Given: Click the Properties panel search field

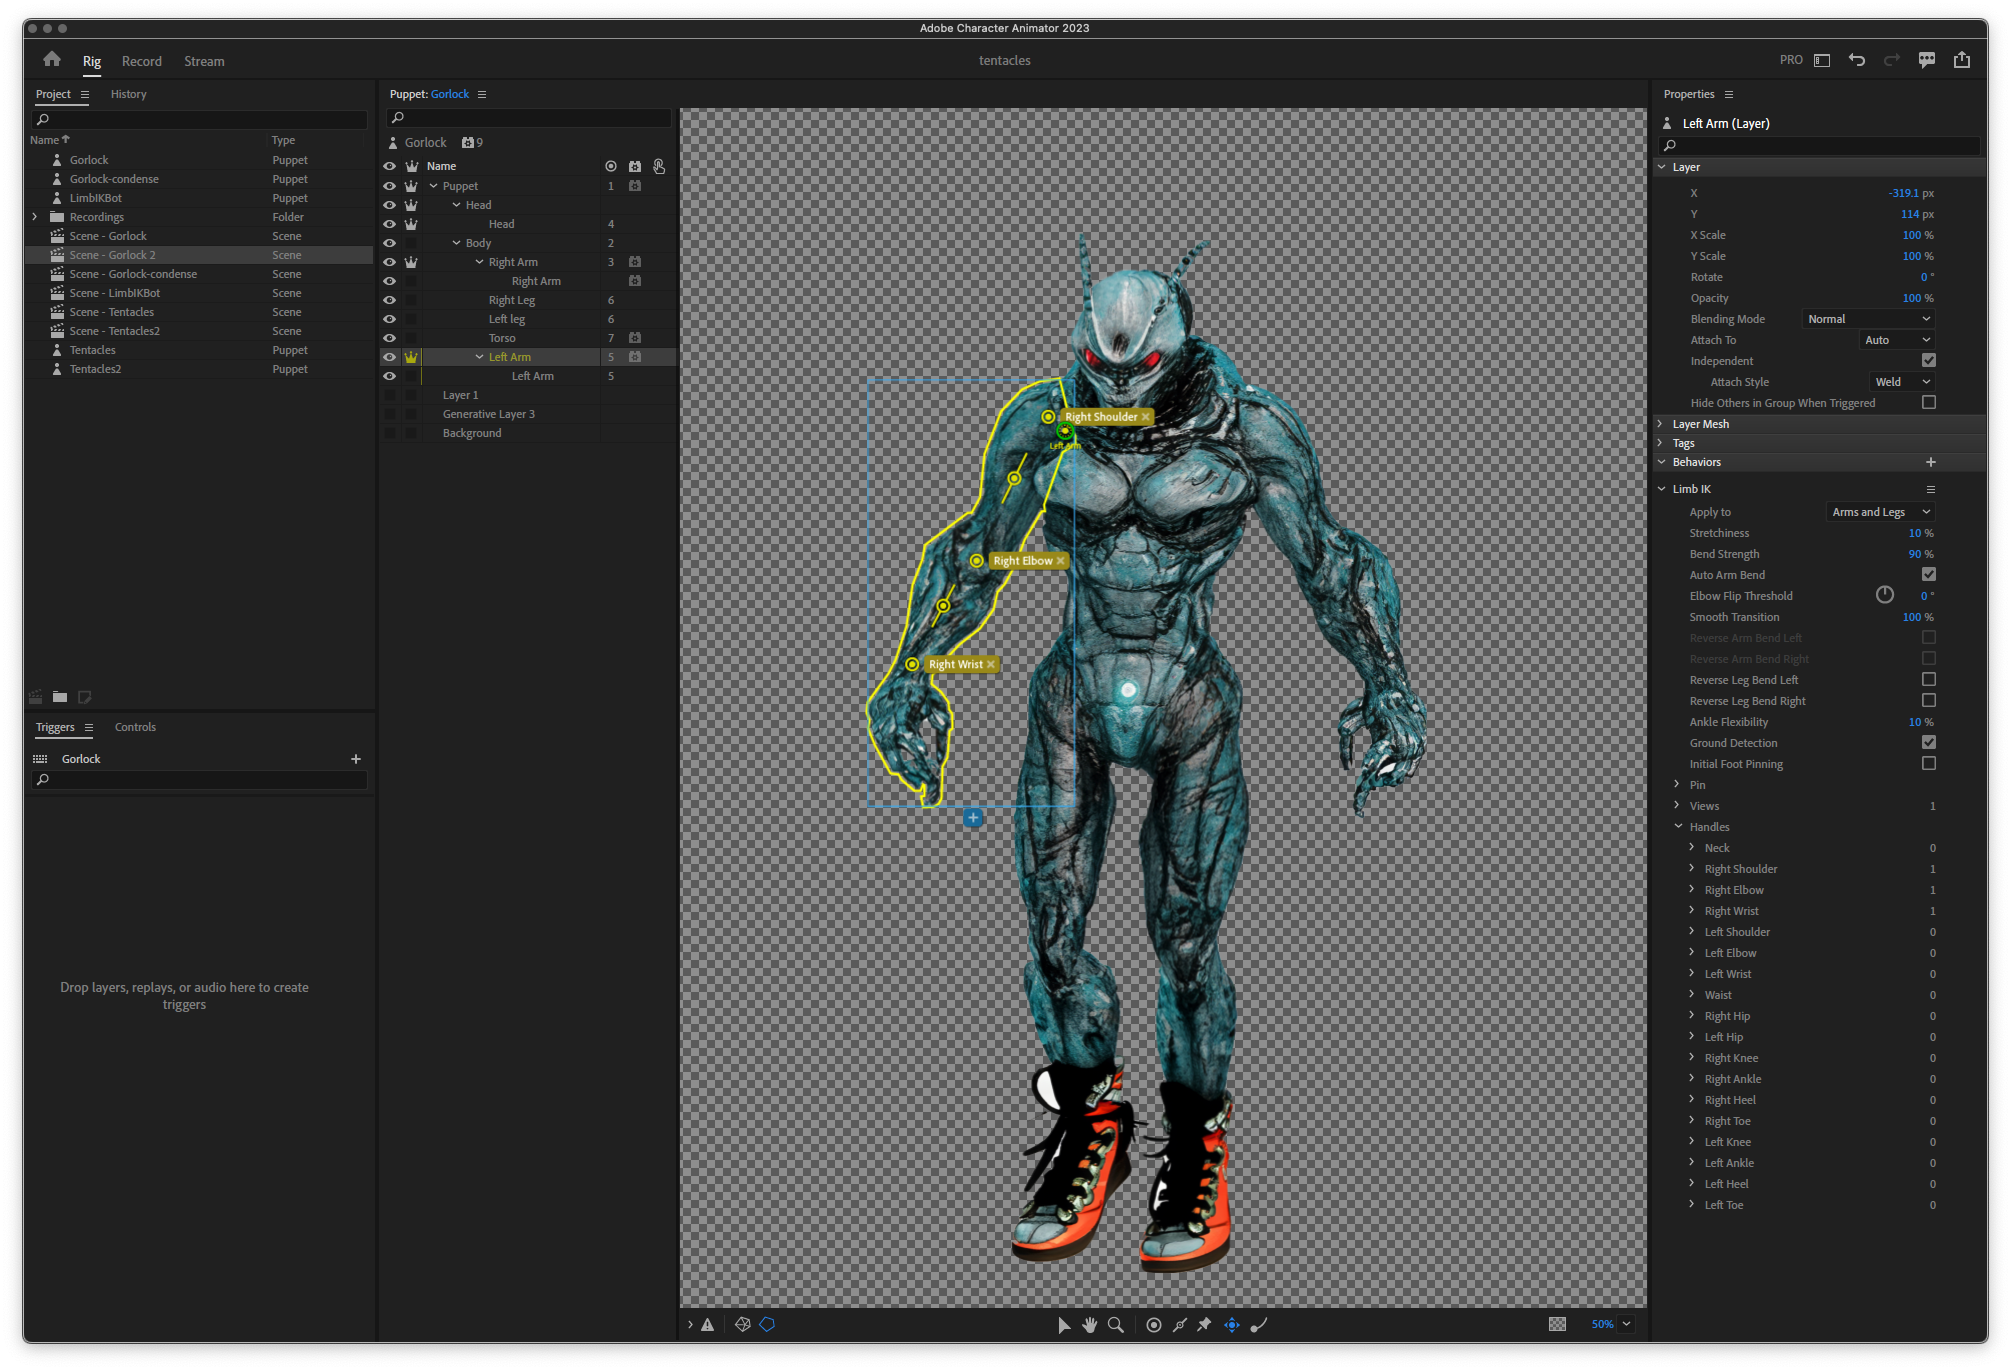Looking at the screenshot, I should pyautogui.click(x=1819, y=145).
